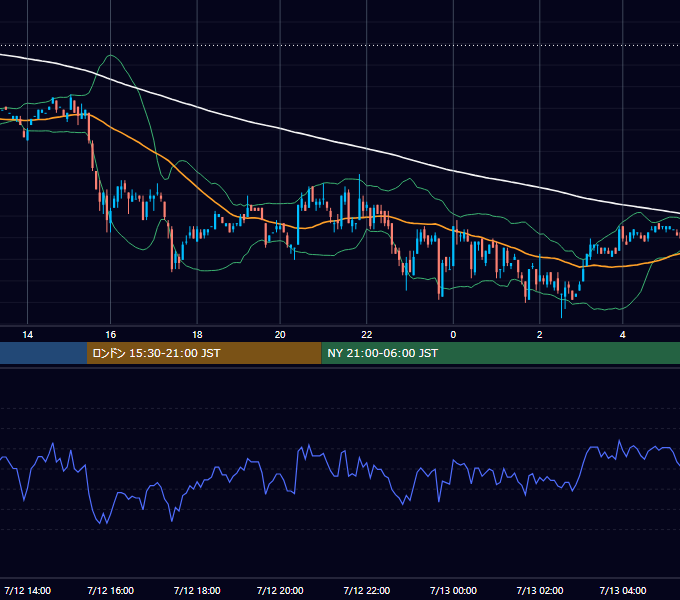Click the 16 hour axis label
The width and height of the screenshot is (680, 600).
(111, 334)
